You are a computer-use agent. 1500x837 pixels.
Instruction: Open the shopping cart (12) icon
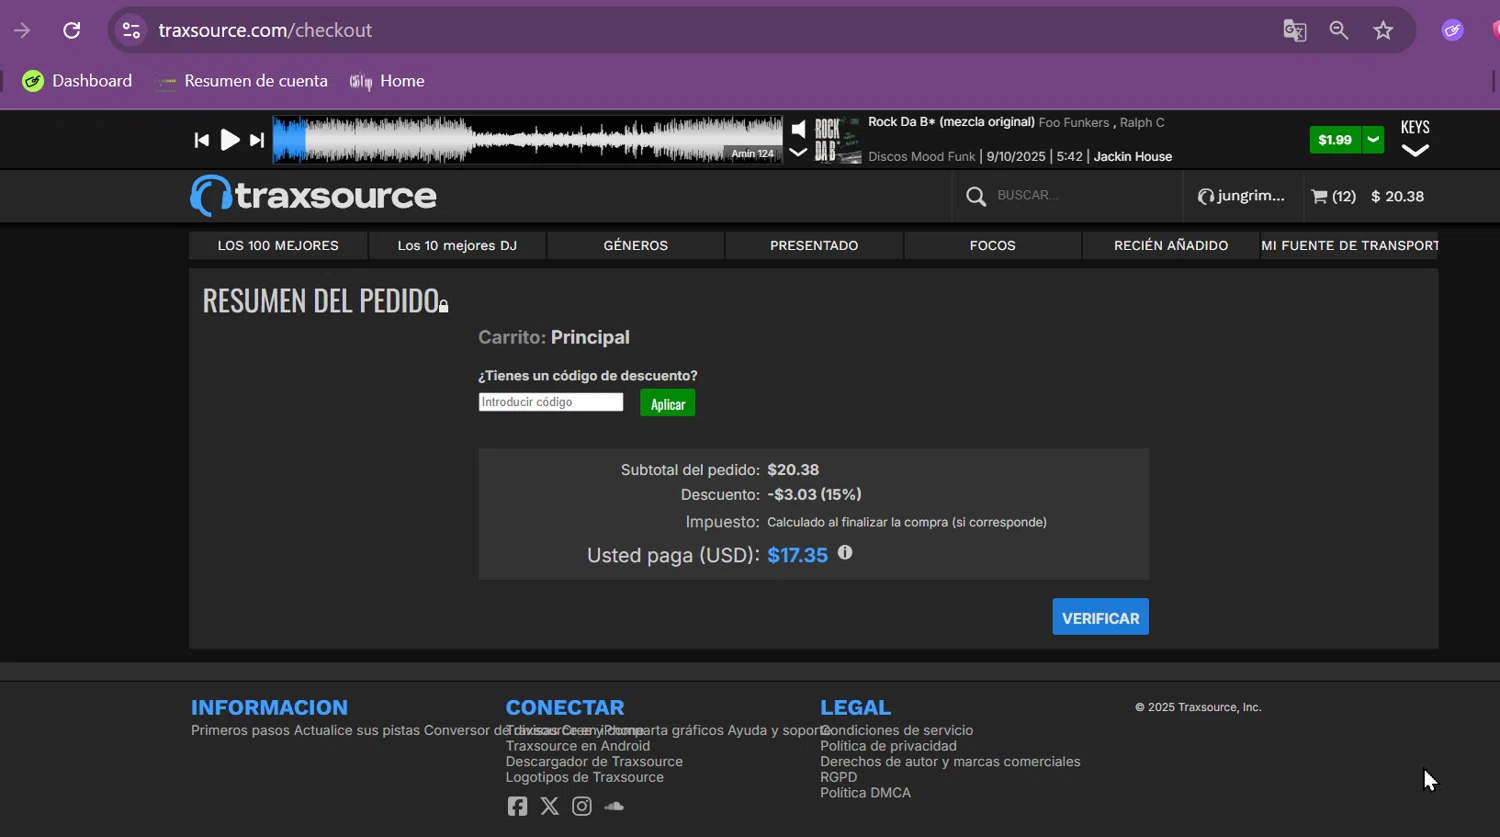(1334, 196)
